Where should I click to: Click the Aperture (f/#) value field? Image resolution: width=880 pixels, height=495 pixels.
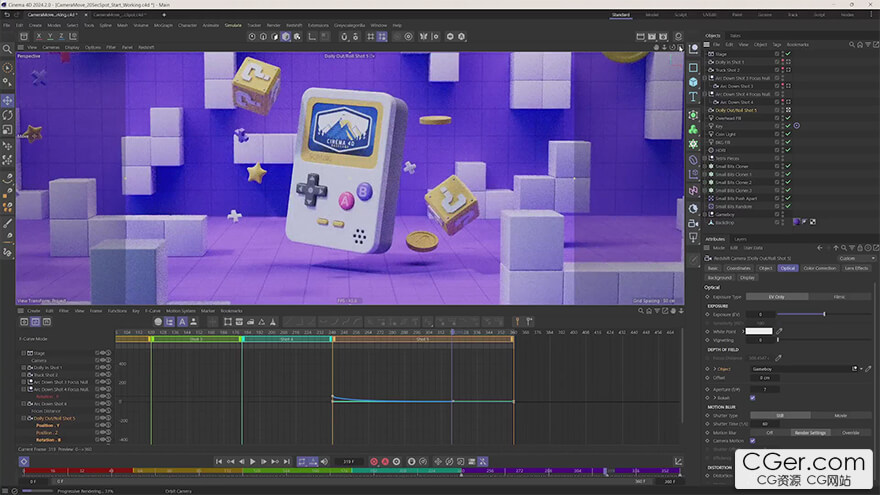pyautogui.click(x=764, y=389)
